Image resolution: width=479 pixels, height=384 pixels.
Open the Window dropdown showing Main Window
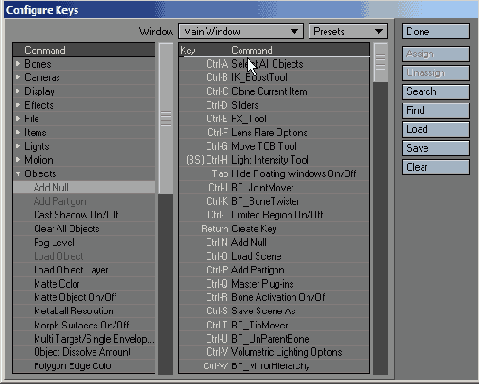(x=241, y=31)
